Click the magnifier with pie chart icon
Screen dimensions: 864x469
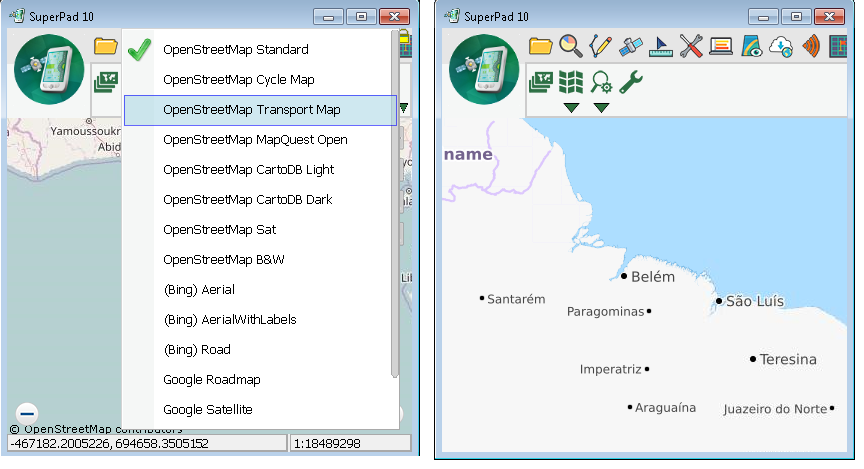570,46
